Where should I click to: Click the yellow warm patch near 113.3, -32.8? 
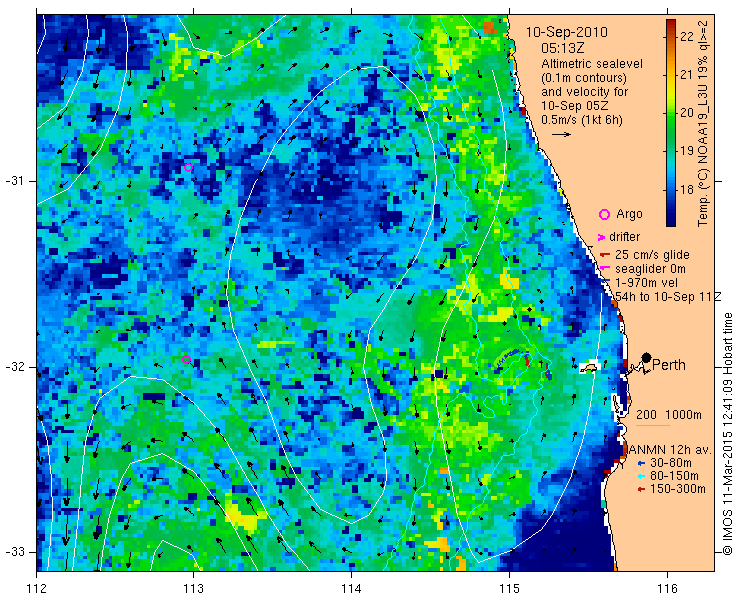[242, 514]
